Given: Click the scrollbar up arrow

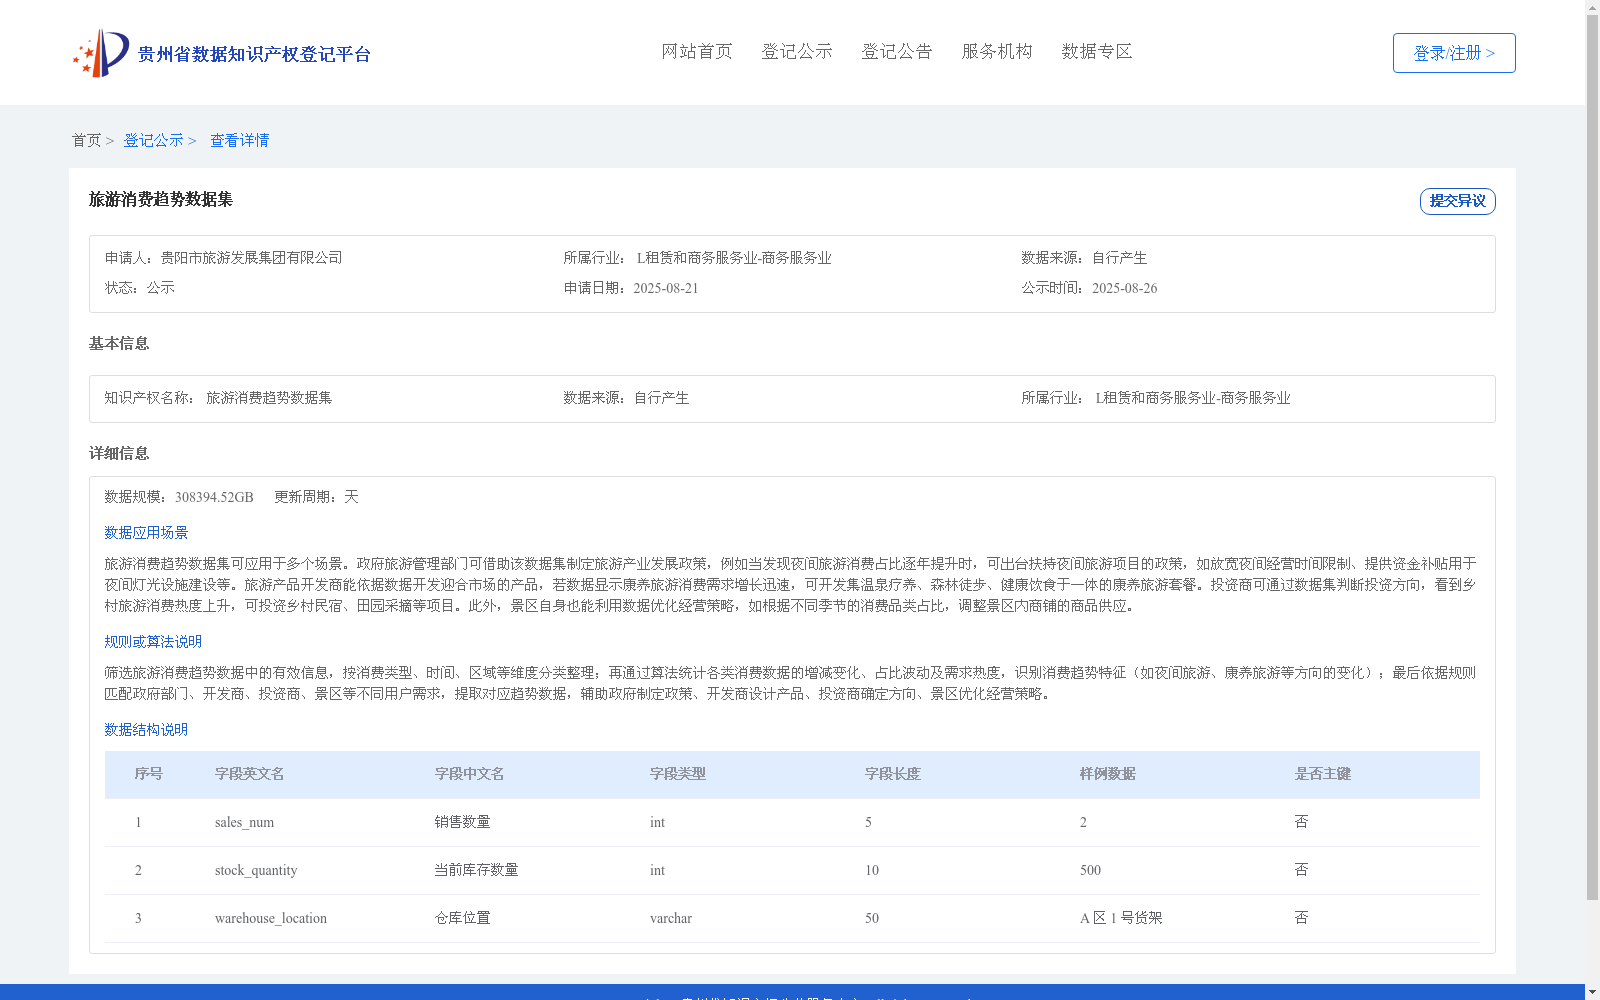Looking at the screenshot, I should pos(1592,7).
